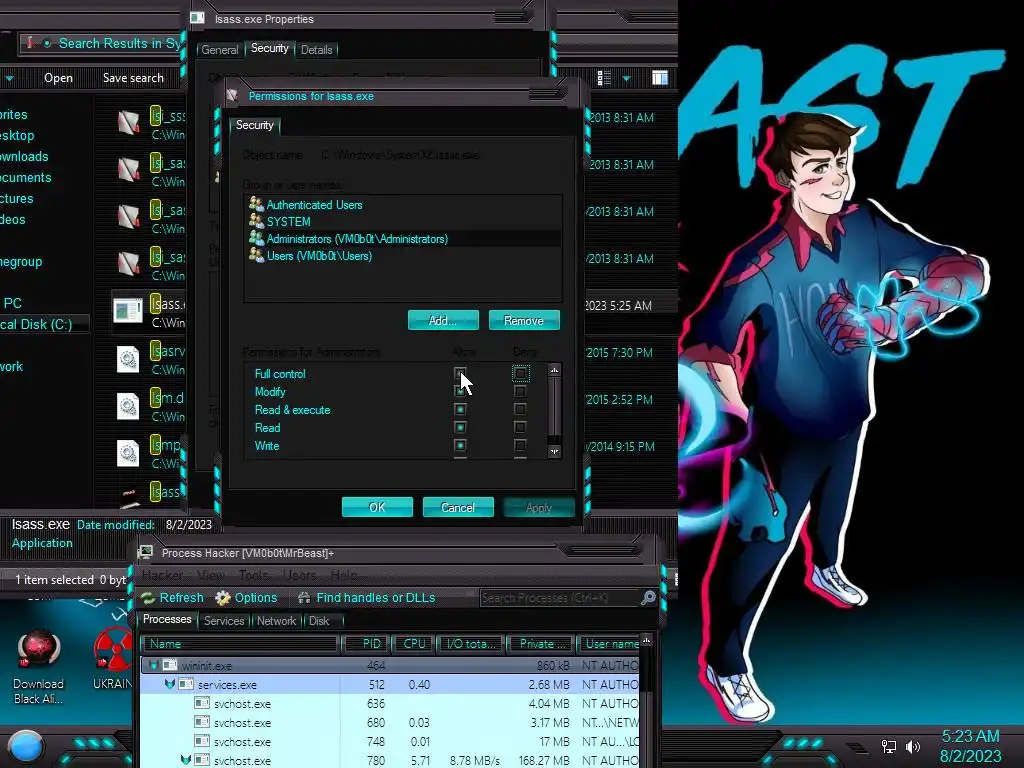
Task: Click the lsm.d file gear icon
Action: [128, 406]
